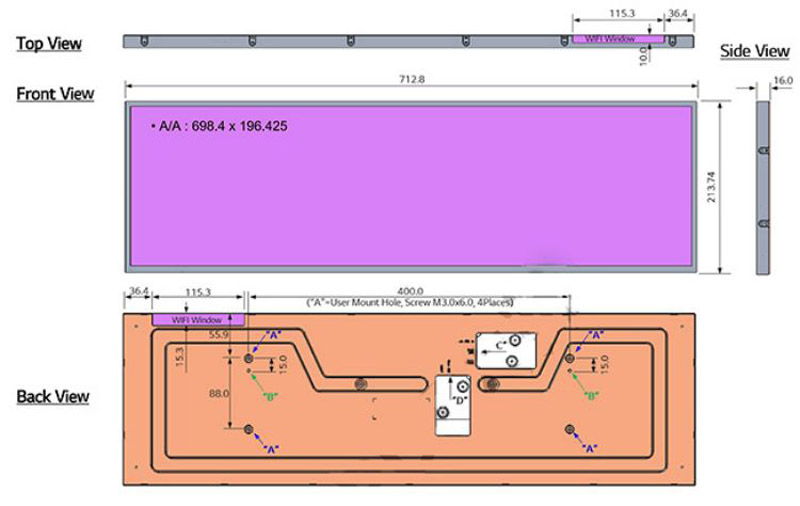The width and height of the screenshot is (800, 506).
Task: Select the 115.3 dimension in Top View
Action: (x=622, y=13)
